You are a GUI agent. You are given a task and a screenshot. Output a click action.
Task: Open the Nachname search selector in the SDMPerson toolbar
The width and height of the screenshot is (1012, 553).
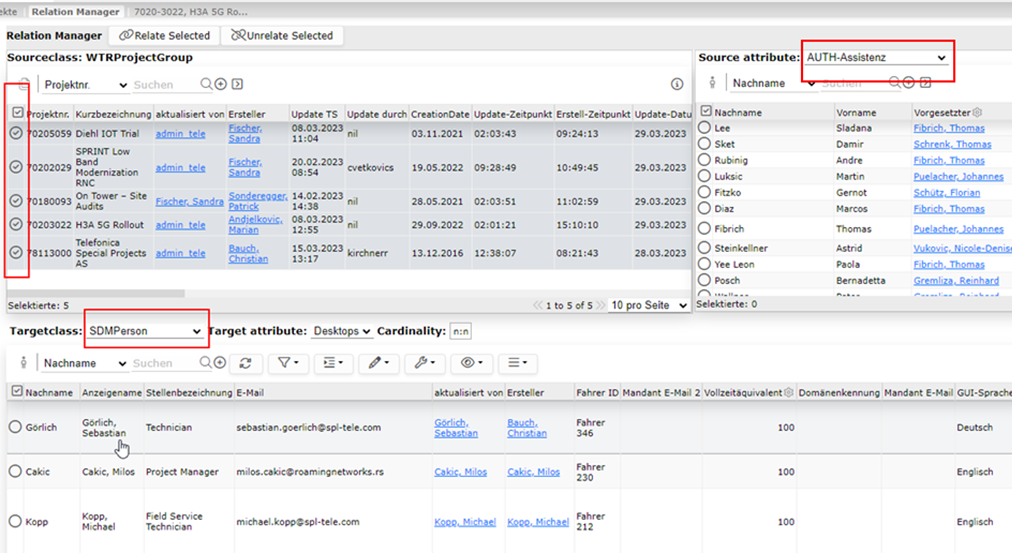click(x=85, y=363)
